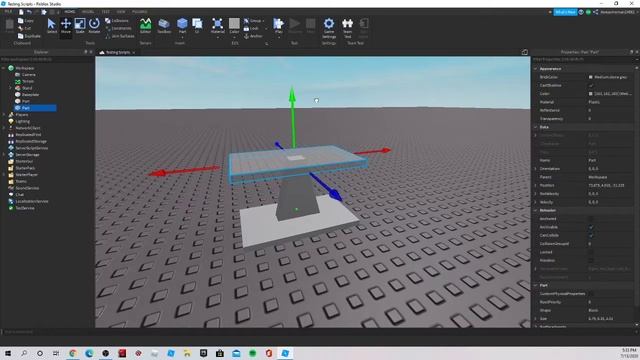Switch to the PLUGINS ribbon tab

(140, 12)
